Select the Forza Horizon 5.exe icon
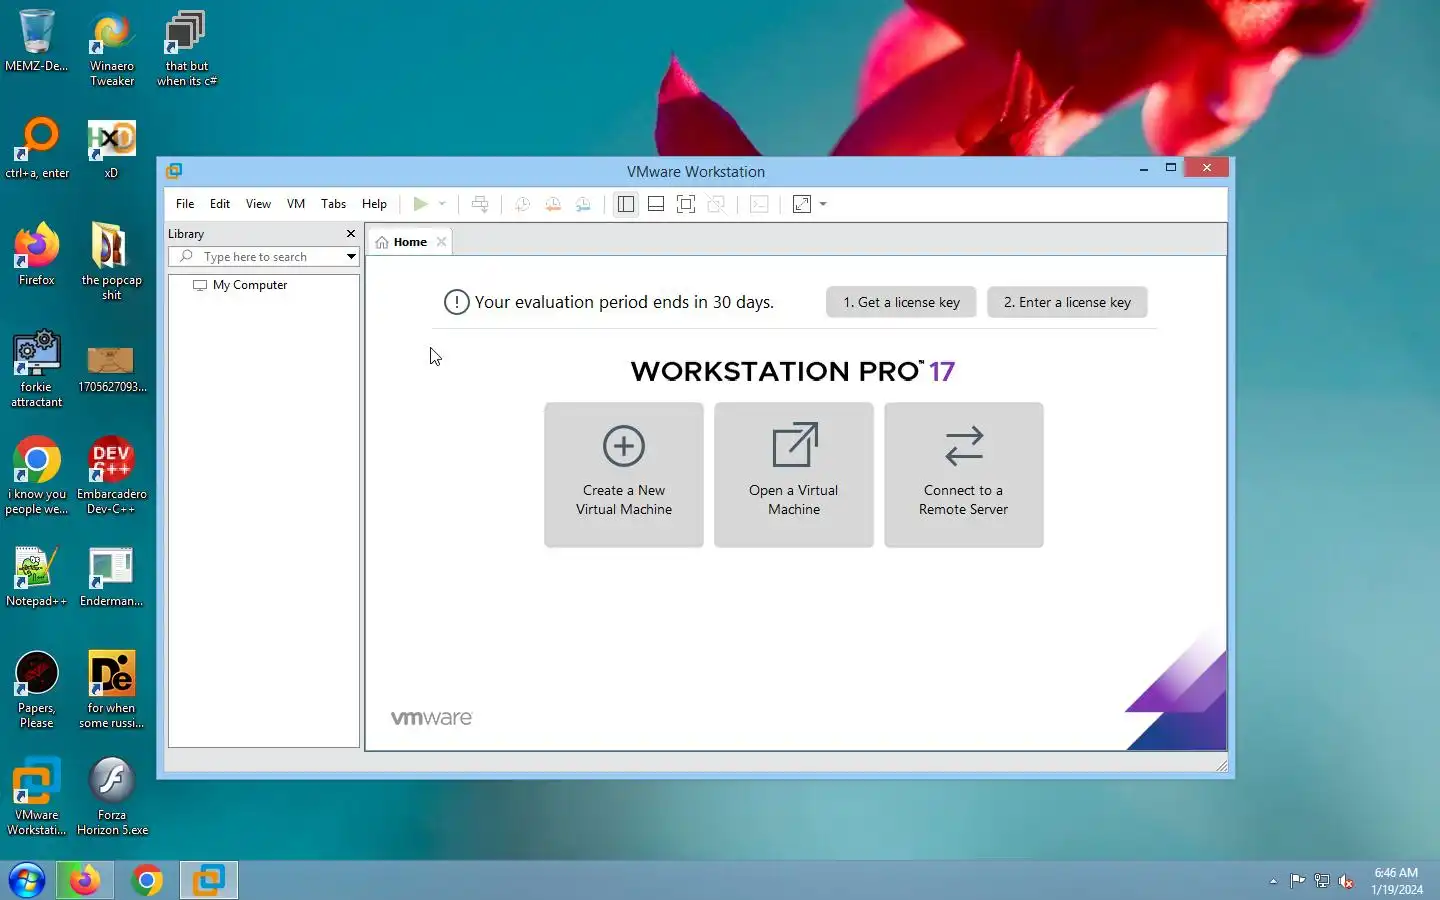 tap(112, 797)
